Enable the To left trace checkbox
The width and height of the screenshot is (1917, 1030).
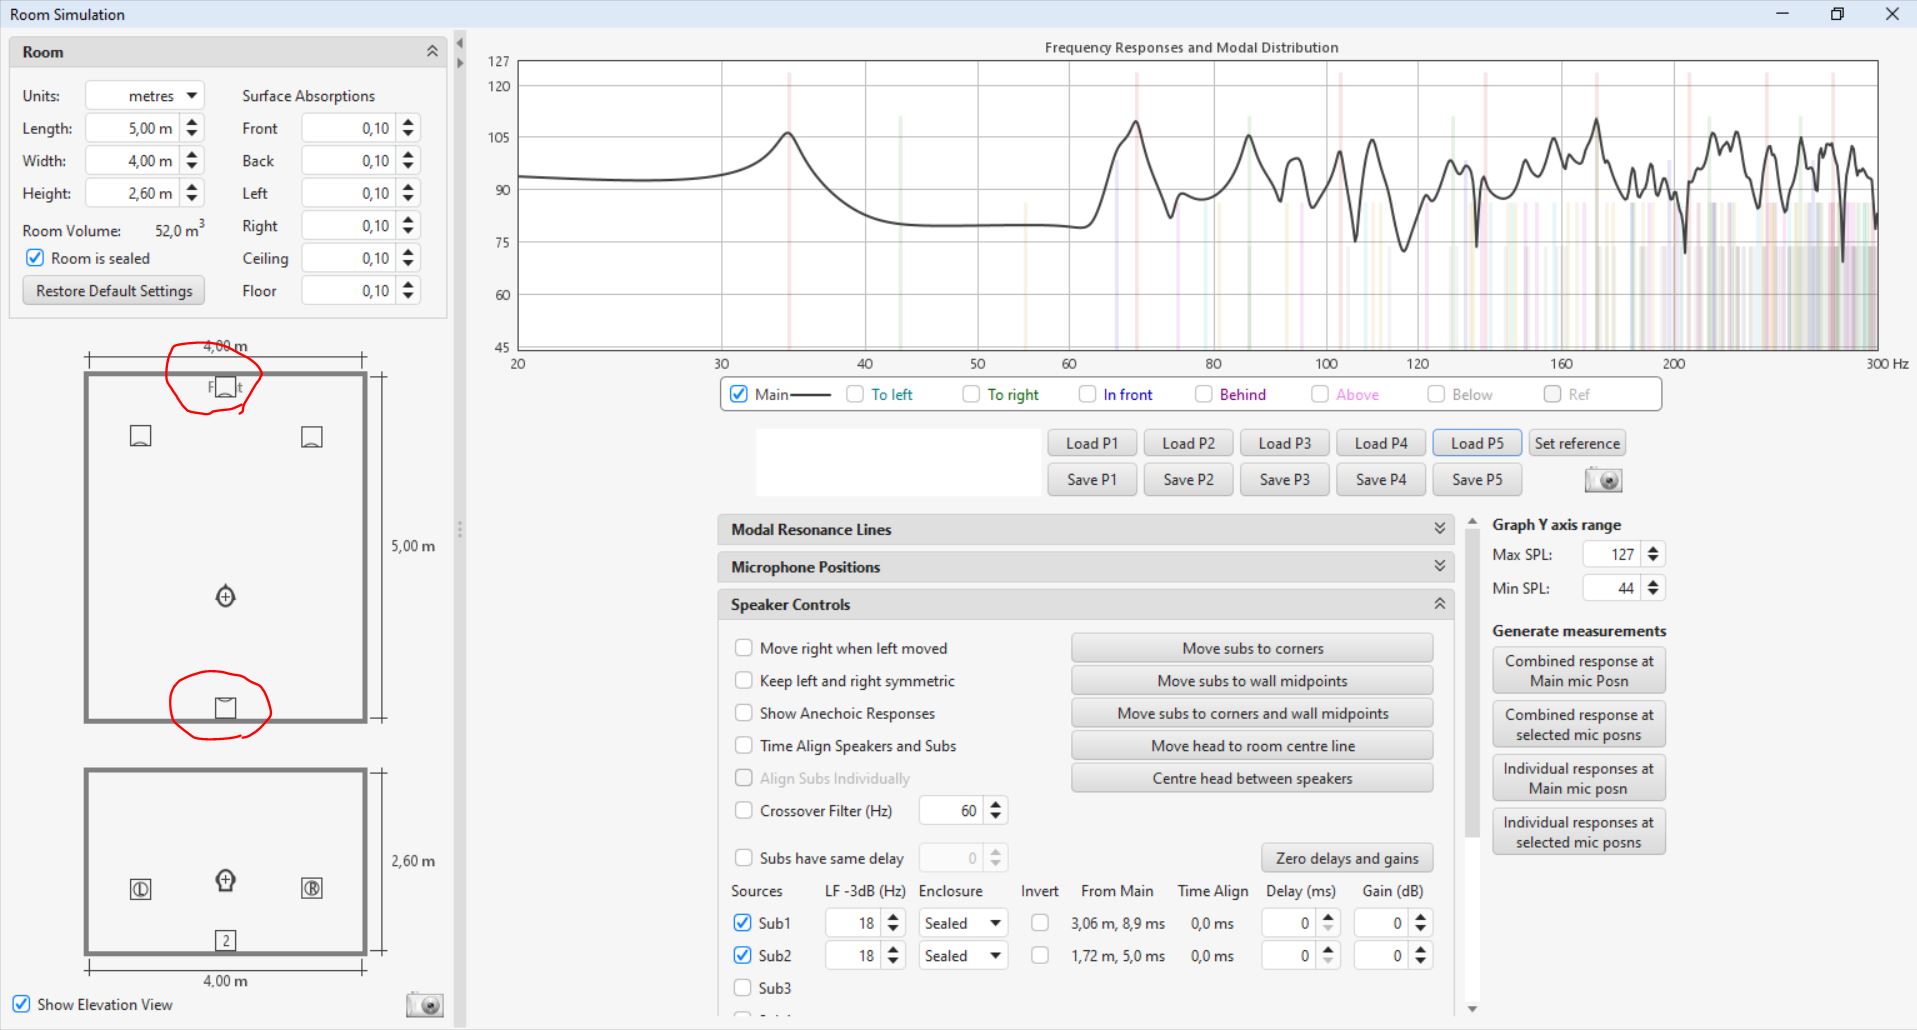pos(855,394)
